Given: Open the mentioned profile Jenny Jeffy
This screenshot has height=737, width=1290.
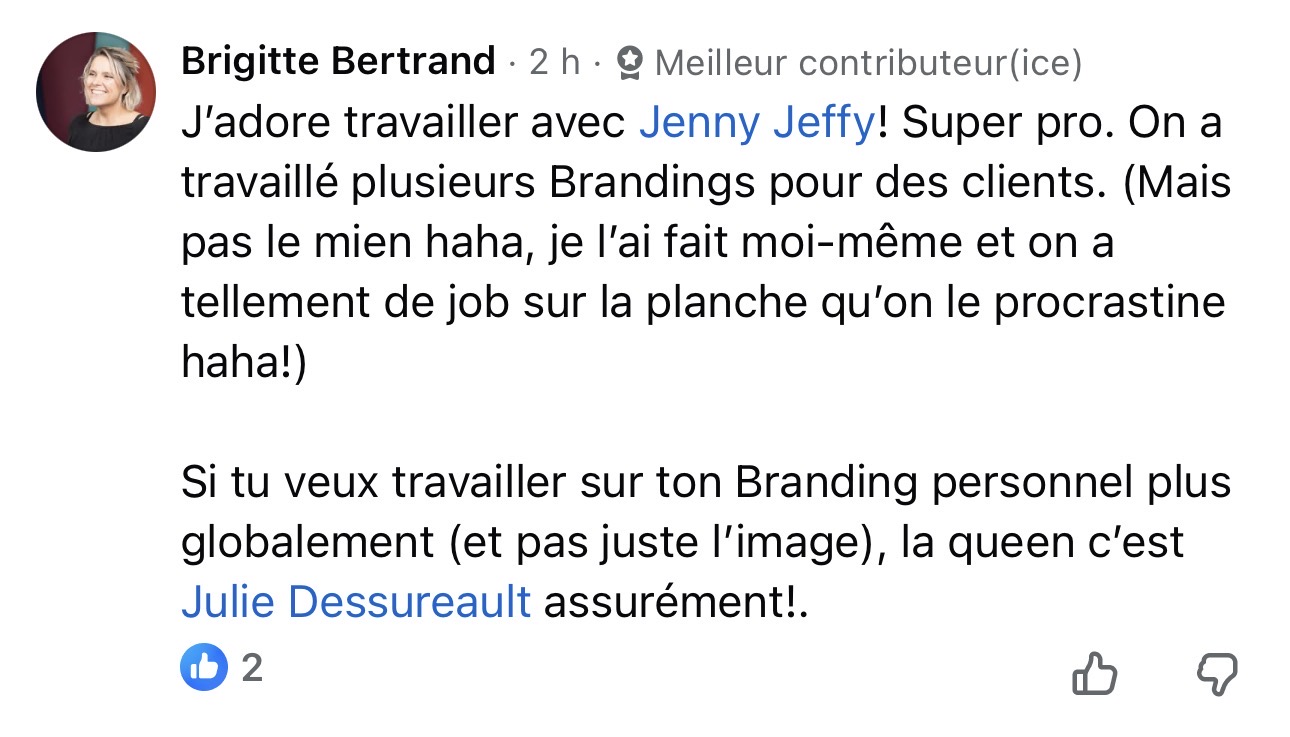Looking at the screenshot, I should [757, 125].
